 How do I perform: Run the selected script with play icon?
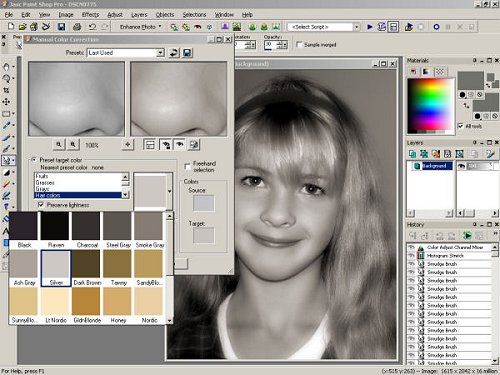(370, 27)
